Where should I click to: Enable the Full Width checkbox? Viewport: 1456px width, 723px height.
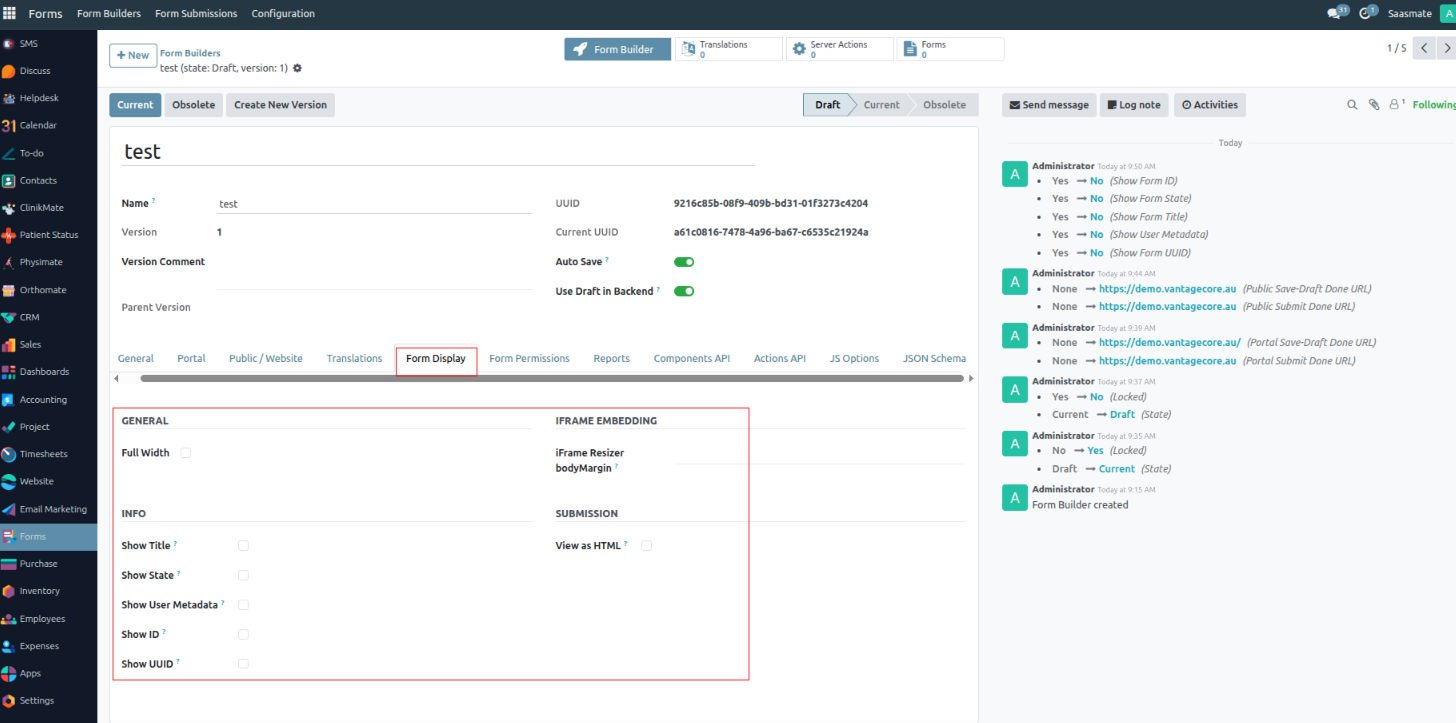click(x=186, y=453)
